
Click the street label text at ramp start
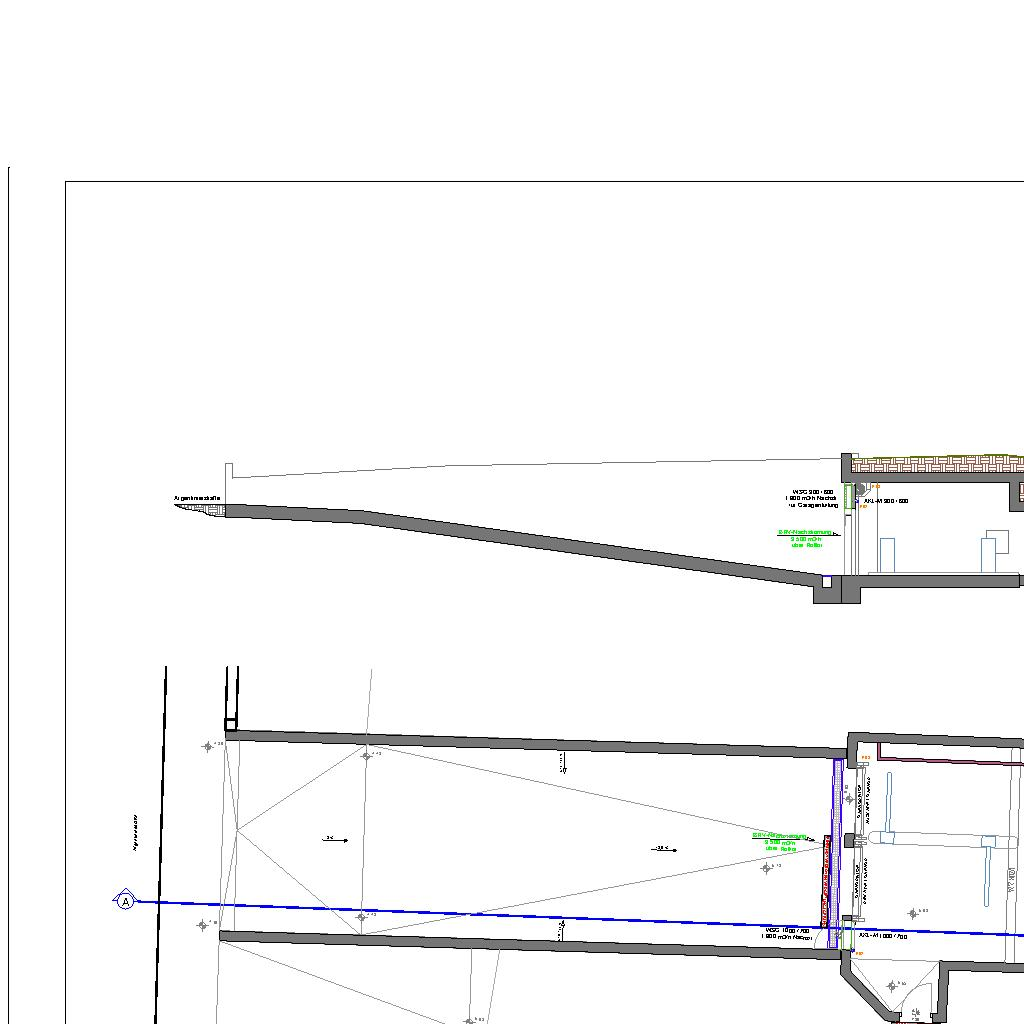pos(196,497)
